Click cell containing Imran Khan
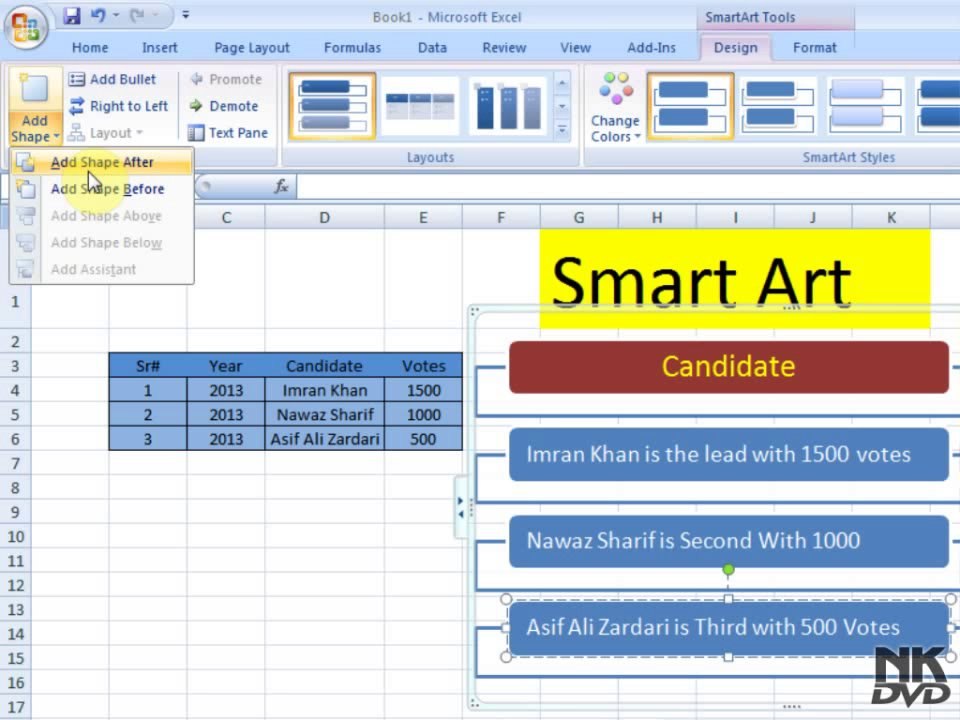960x720 pixels. [x=324, y=390]
